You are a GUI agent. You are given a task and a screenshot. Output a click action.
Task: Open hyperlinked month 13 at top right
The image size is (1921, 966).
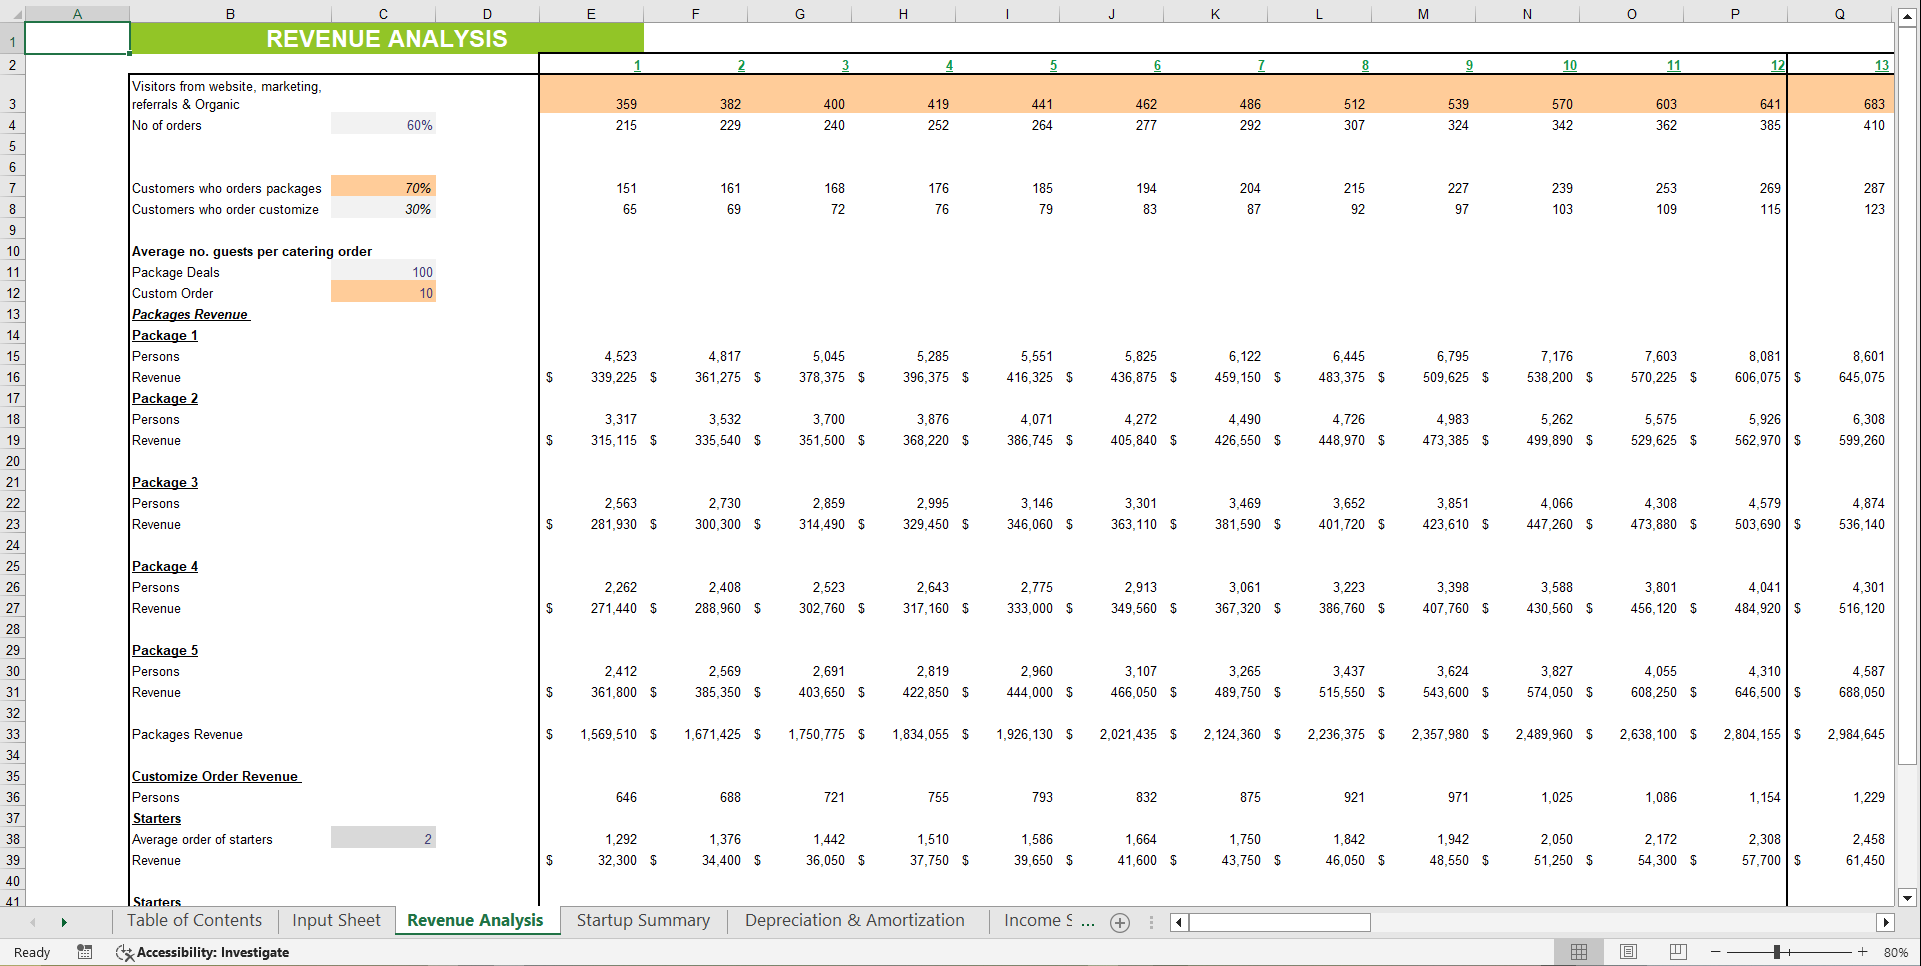pos(1882,65)
